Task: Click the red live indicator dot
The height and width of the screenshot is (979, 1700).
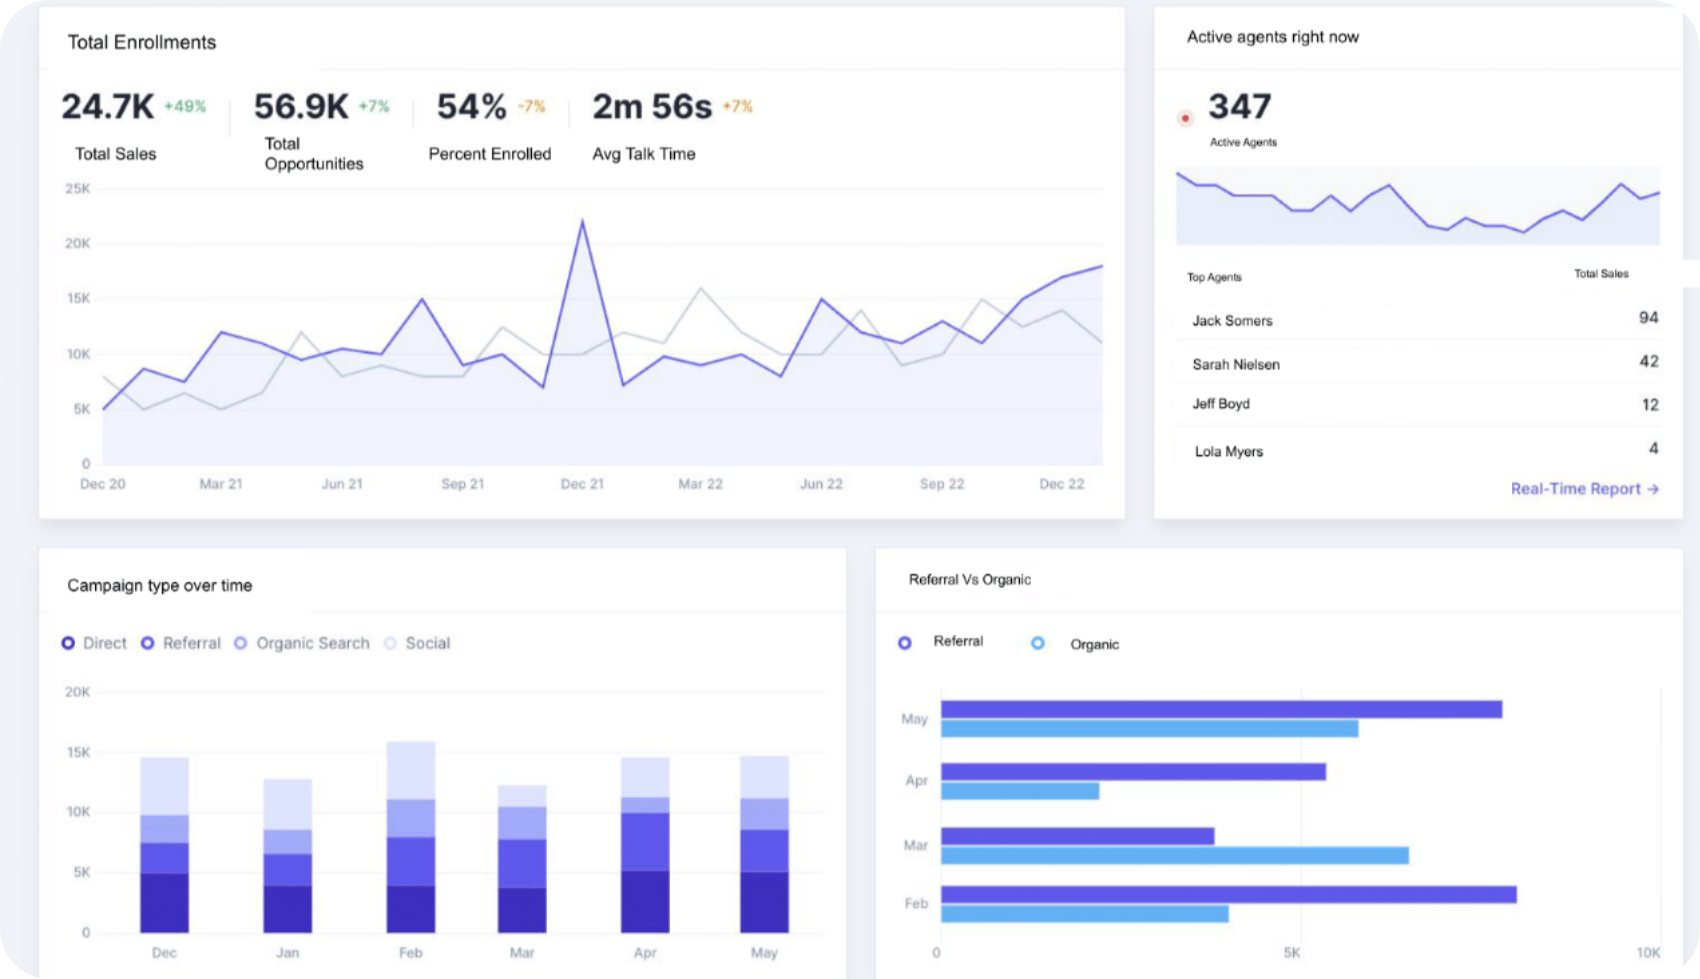Action: [x=1186, y=118]
